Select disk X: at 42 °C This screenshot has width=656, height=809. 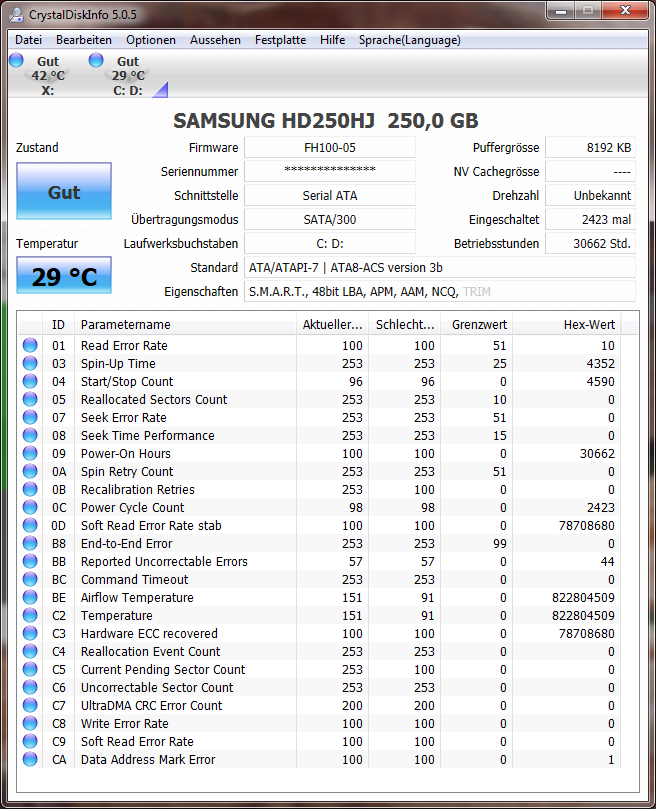(47, 75)
